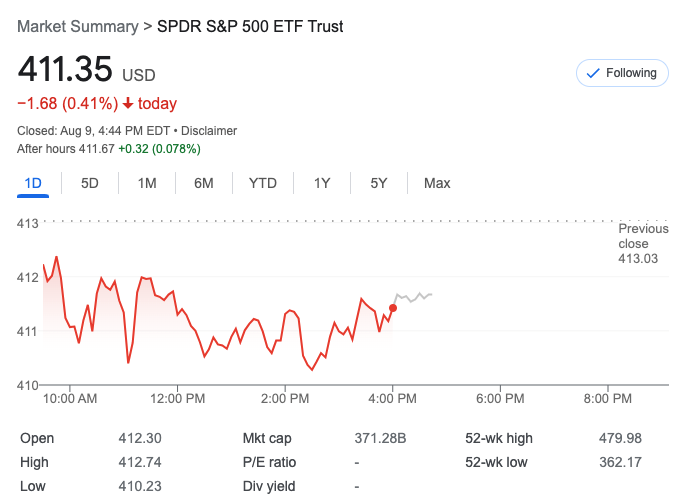Click the red down arrow icon
This screenshot has width=695, height=502.
tap(128, 104)
